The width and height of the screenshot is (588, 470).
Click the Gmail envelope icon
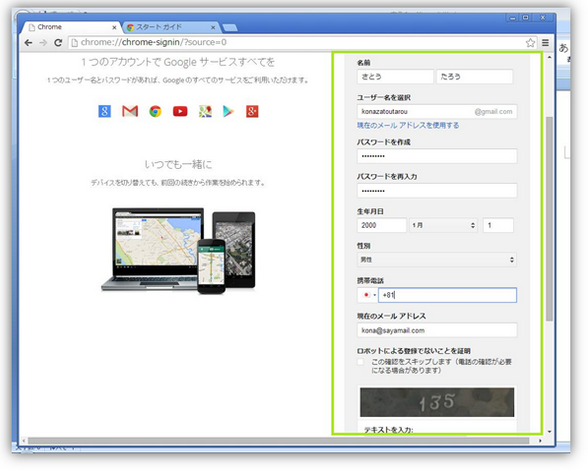pos(130,111)
